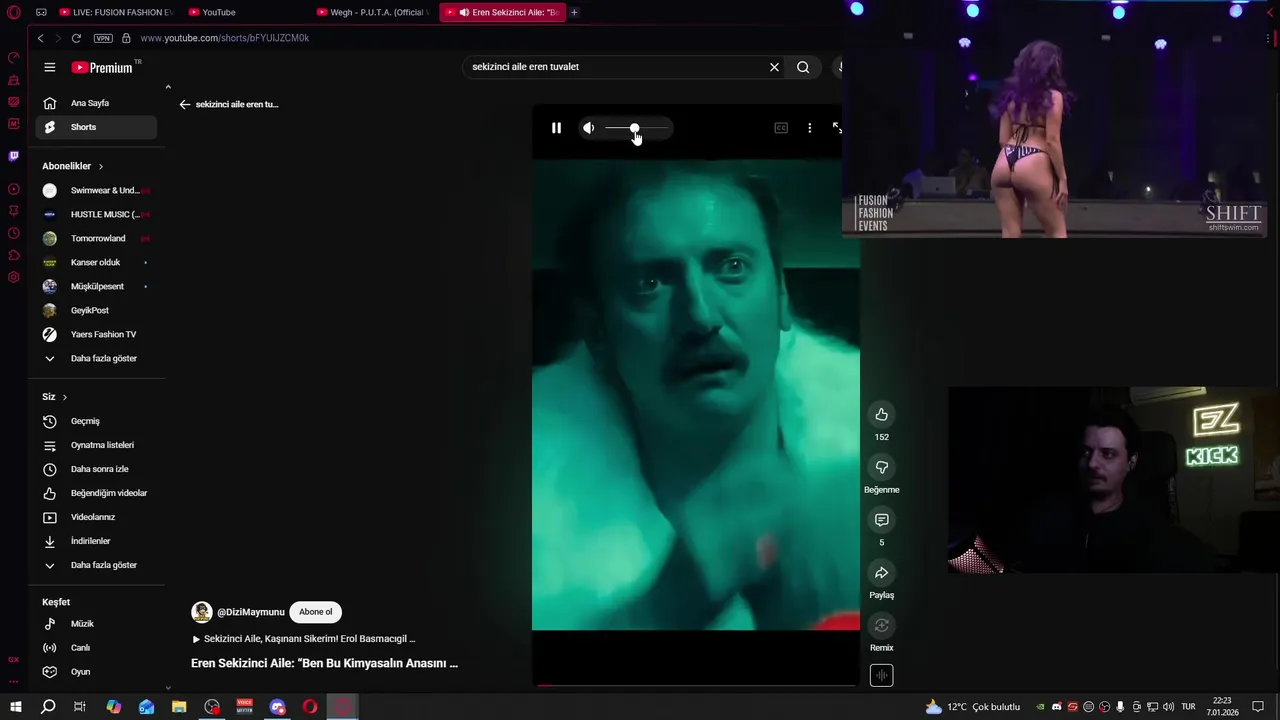Open linked video Sekizinci Aile, Kaşınanı...

[304, 638]
